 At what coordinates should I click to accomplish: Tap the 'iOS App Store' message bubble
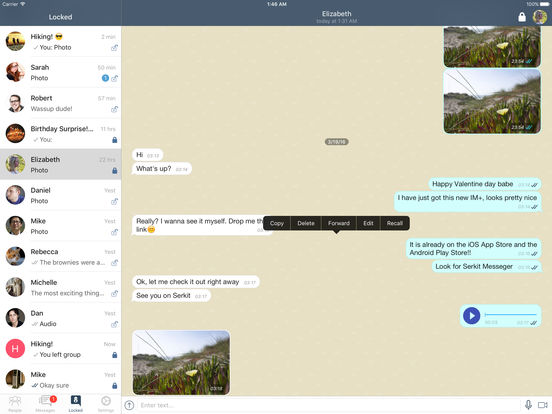[473, 249]
